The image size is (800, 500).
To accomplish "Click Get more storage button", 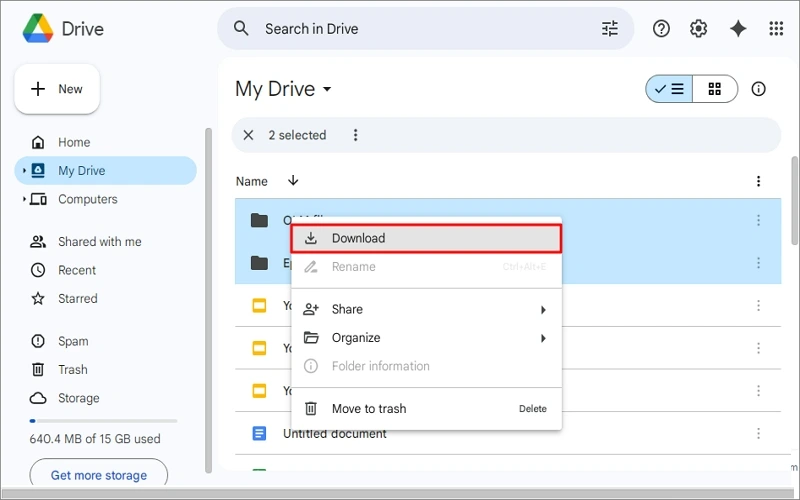I will (x=98, y=475).
